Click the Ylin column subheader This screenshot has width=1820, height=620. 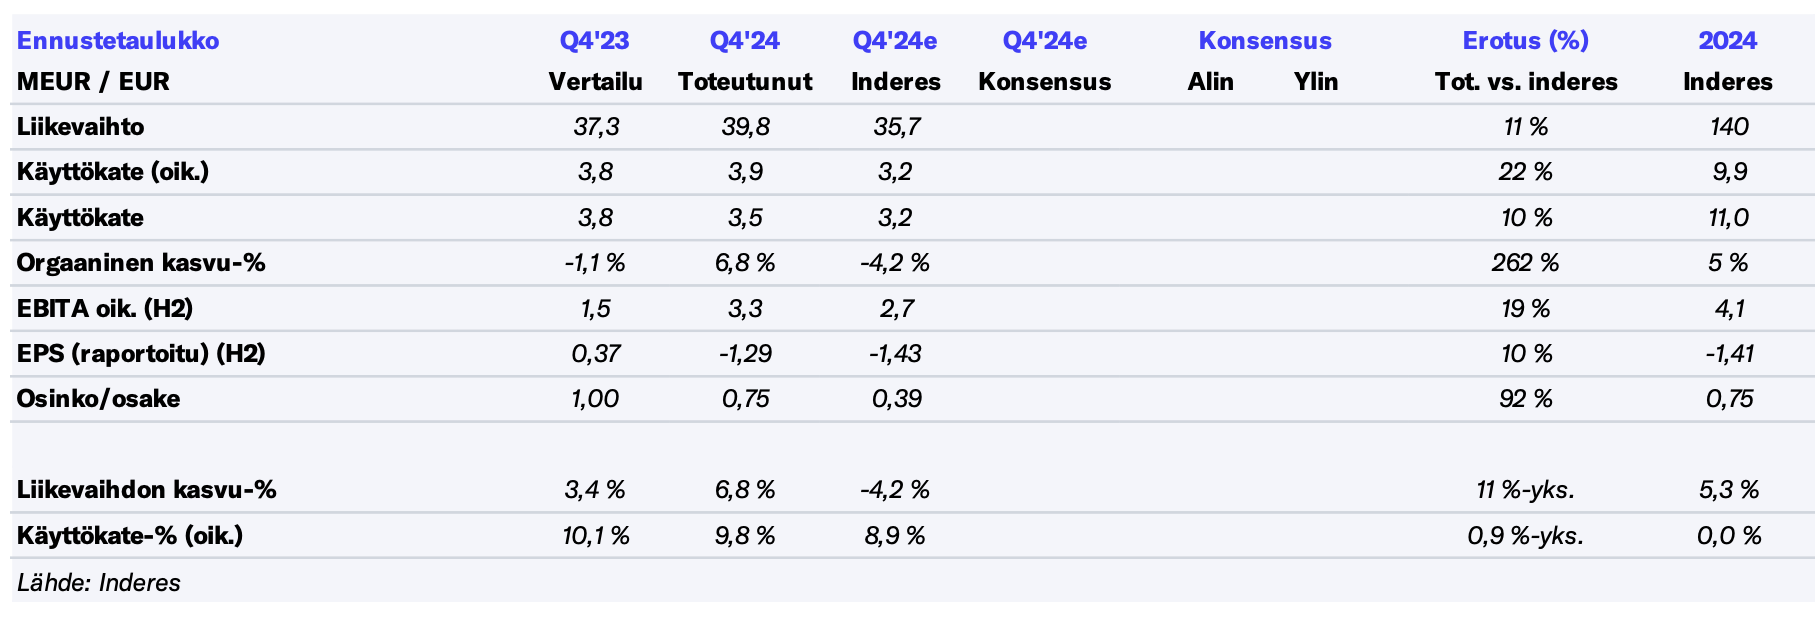click(x=1315, y=82)
